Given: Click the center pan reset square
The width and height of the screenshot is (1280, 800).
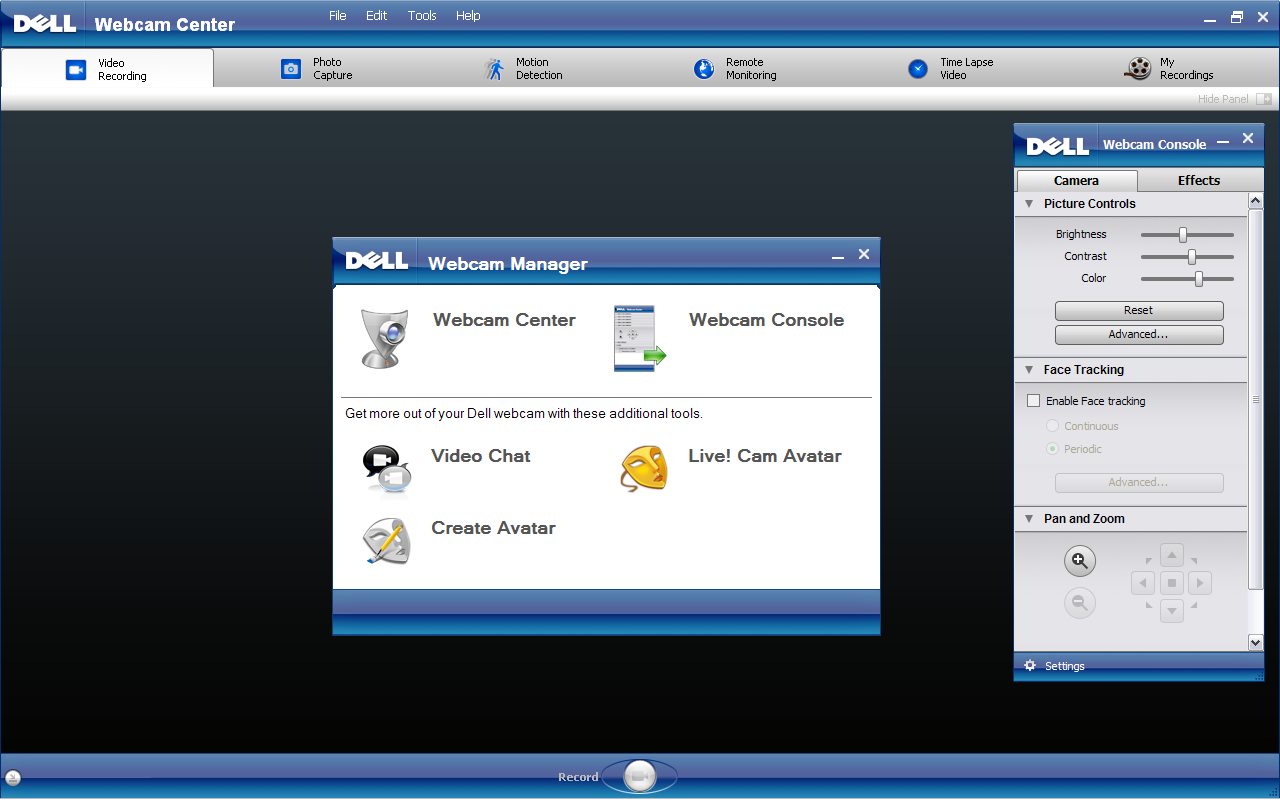Looking at the screenshot, I should 1172,583.
